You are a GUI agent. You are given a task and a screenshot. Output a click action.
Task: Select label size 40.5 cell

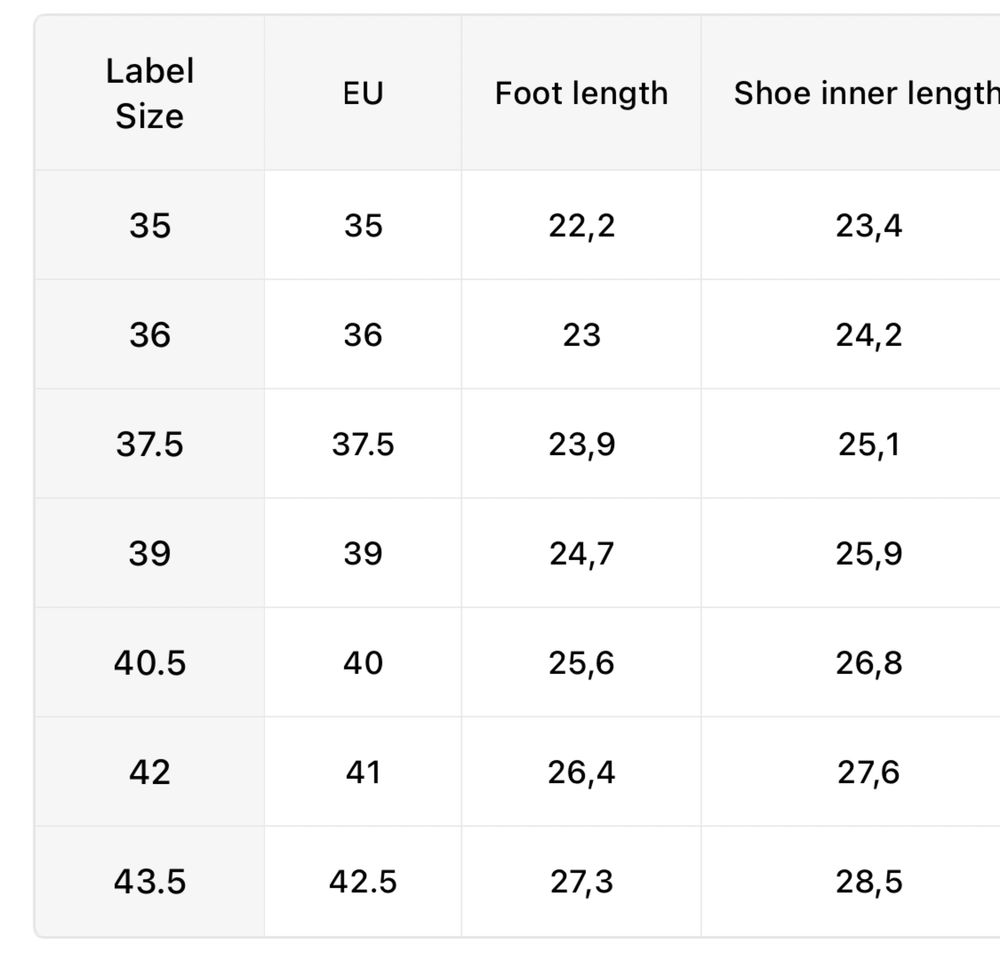[x=150, y=662]
